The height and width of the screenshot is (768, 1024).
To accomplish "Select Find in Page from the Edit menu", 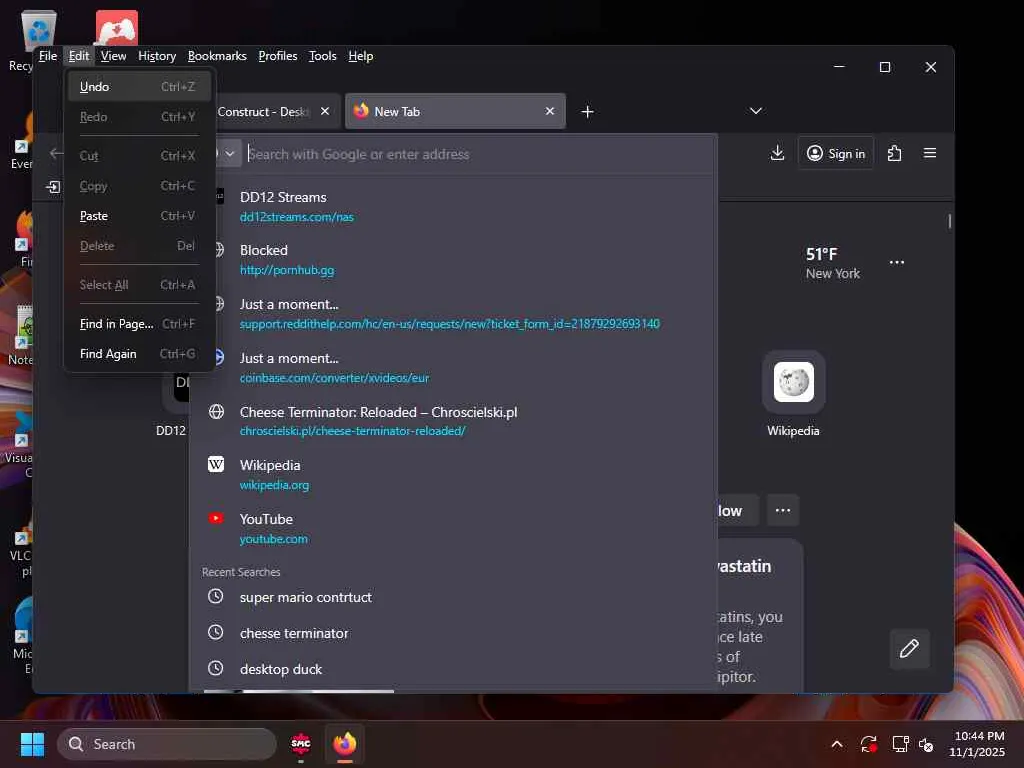I will click(x=139, y=324).
